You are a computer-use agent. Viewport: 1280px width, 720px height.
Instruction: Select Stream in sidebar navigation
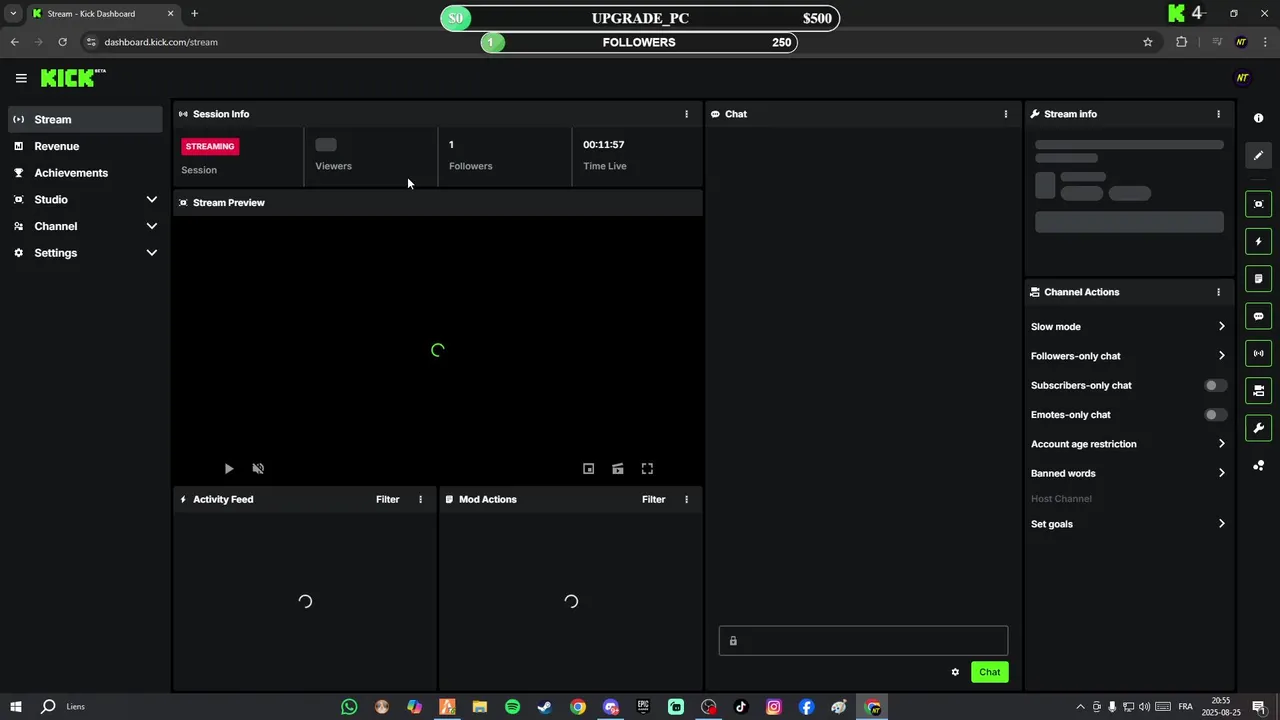coord(85,119)
